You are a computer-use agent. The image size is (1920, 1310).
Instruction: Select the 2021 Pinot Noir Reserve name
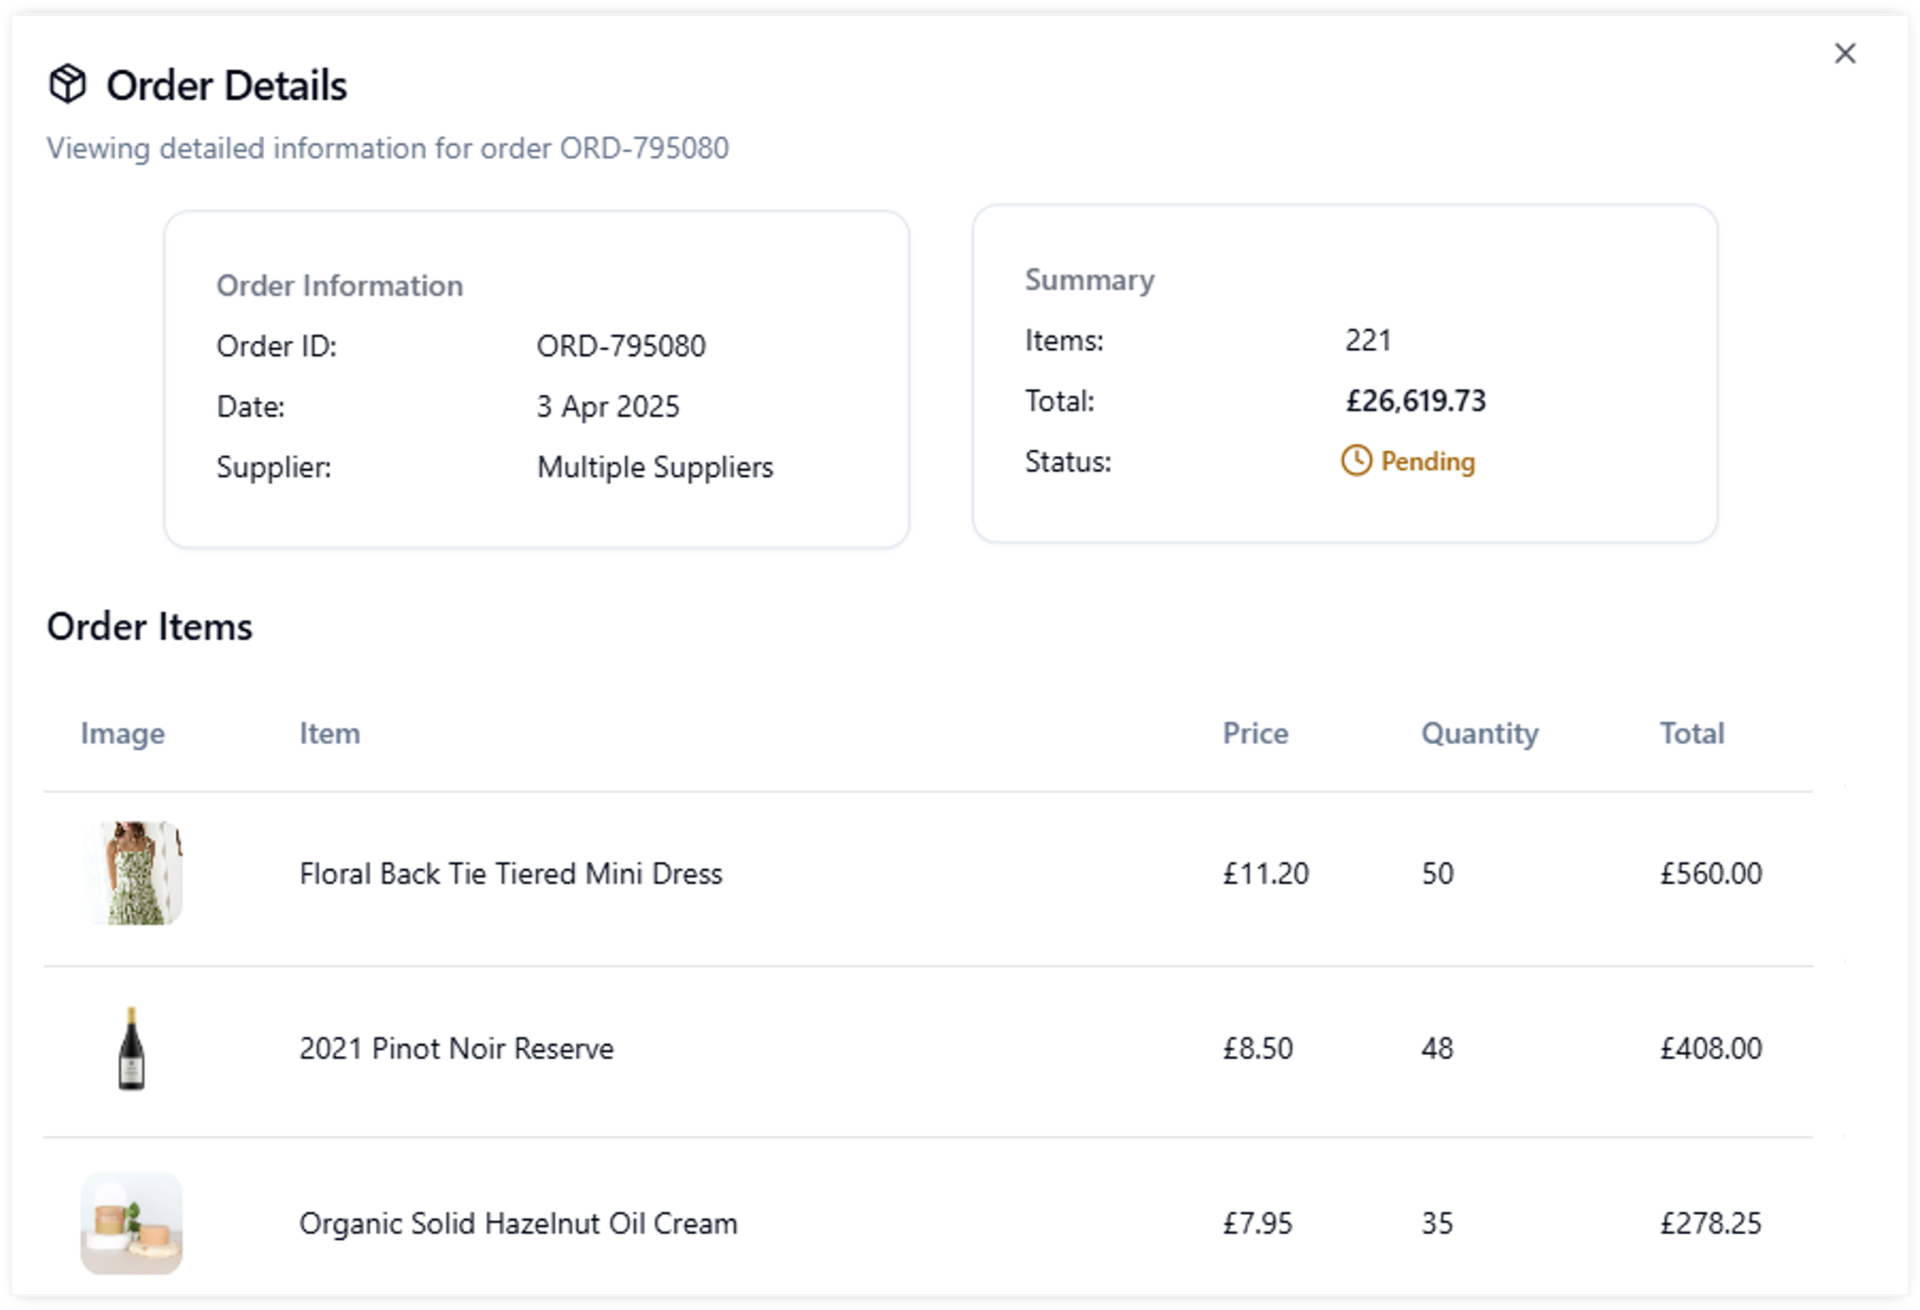pyautogui.click(x=456, y=1049)
